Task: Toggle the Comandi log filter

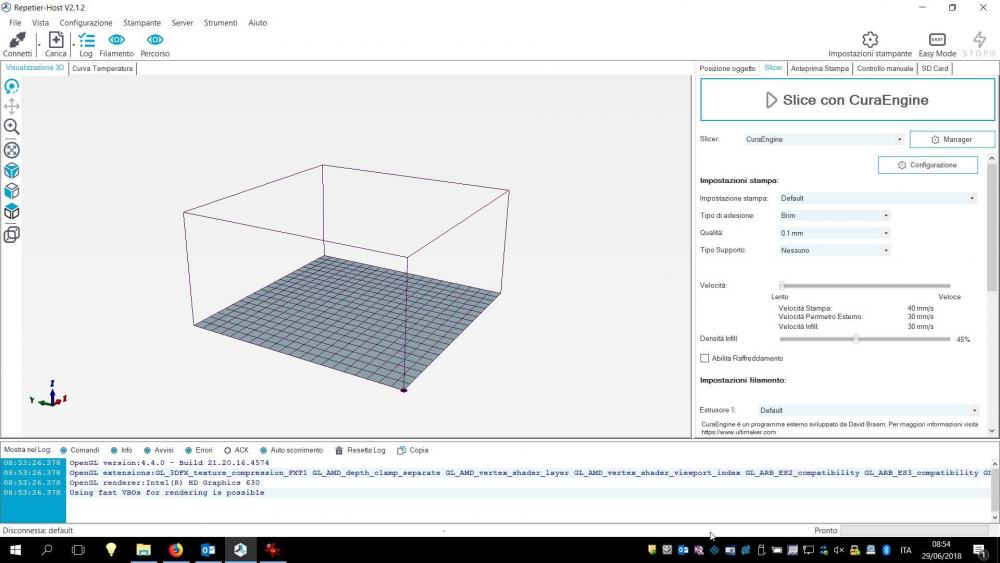Action: 64,450
